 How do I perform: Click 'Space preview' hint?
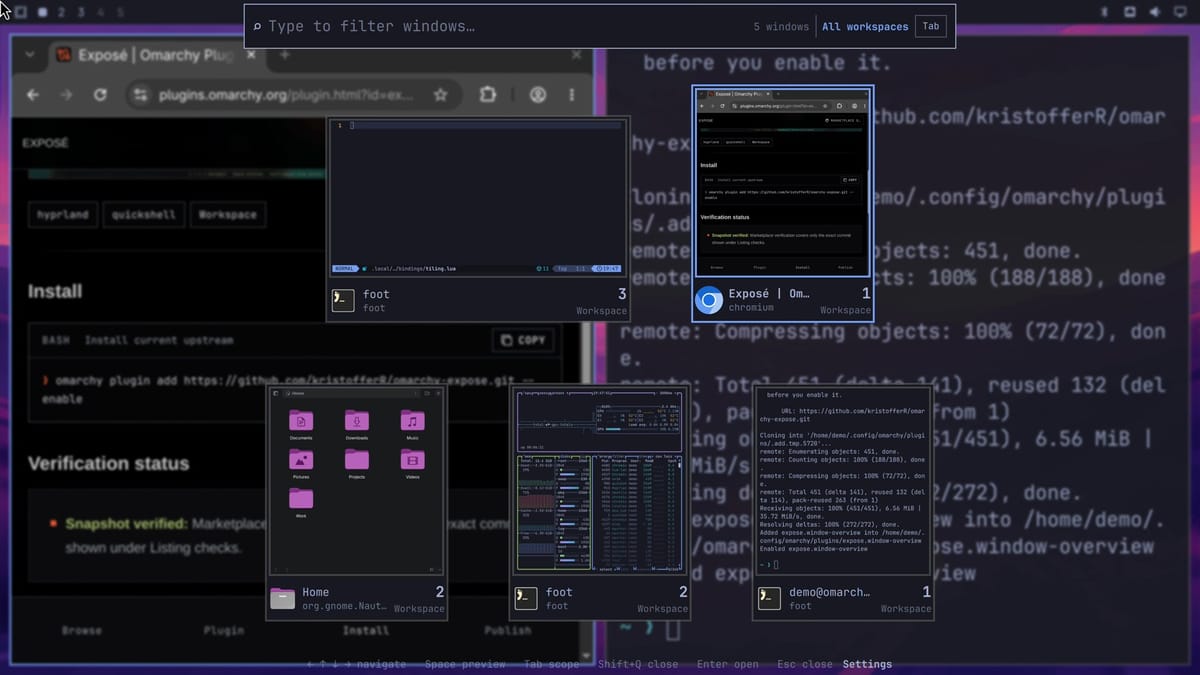(466, 664)
